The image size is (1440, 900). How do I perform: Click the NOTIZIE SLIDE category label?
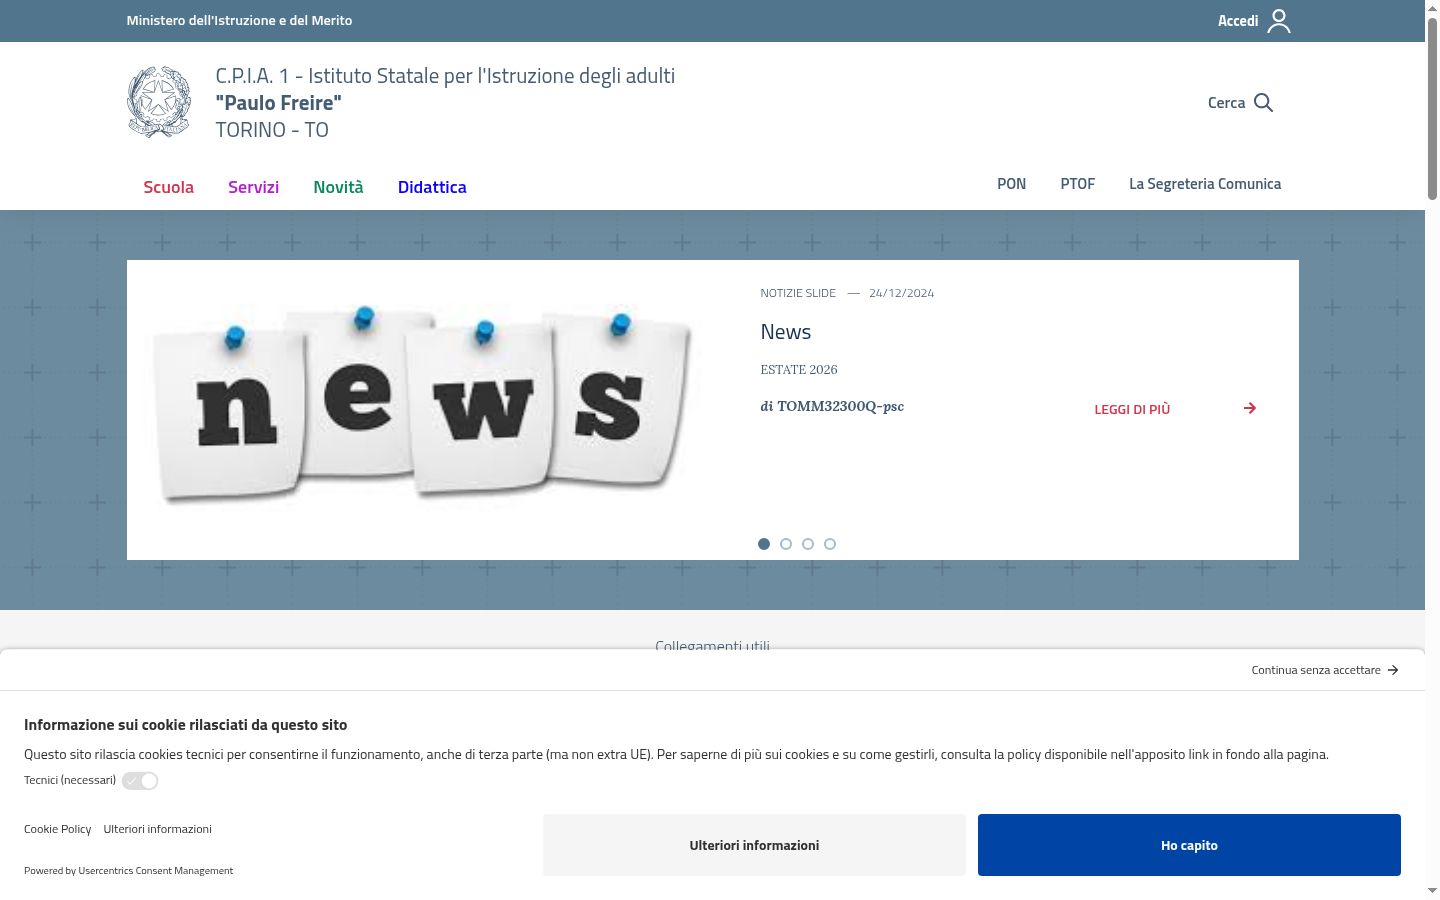[x=798, y=293]
